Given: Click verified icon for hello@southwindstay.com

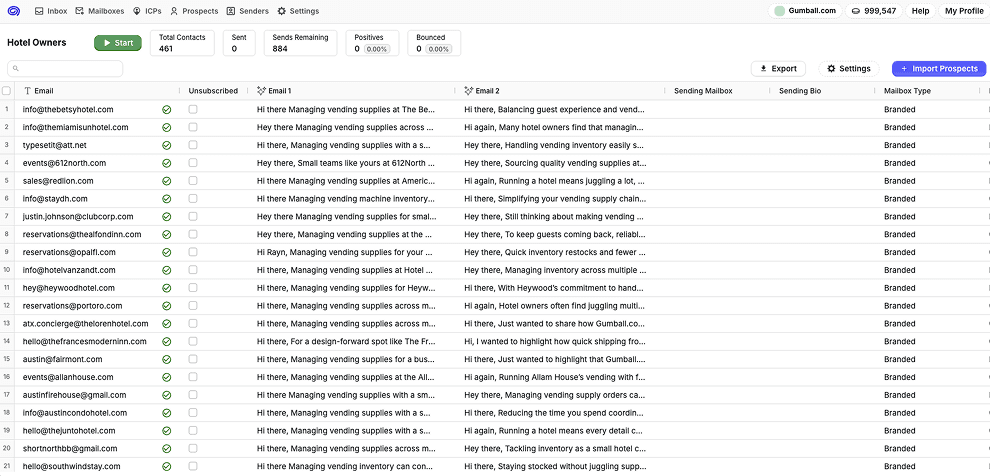Looking at the screenshot, I should coord(167,467).
